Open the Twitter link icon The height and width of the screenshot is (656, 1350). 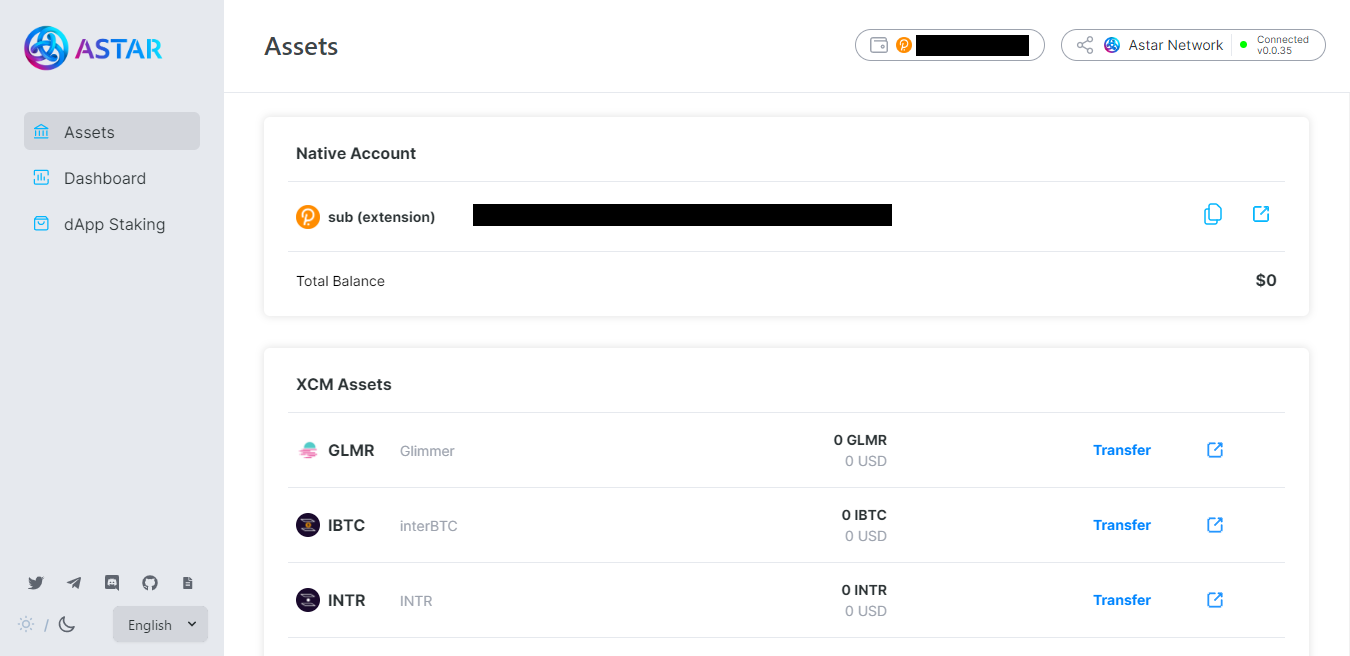pyautogui.click(x=36, y=583)
